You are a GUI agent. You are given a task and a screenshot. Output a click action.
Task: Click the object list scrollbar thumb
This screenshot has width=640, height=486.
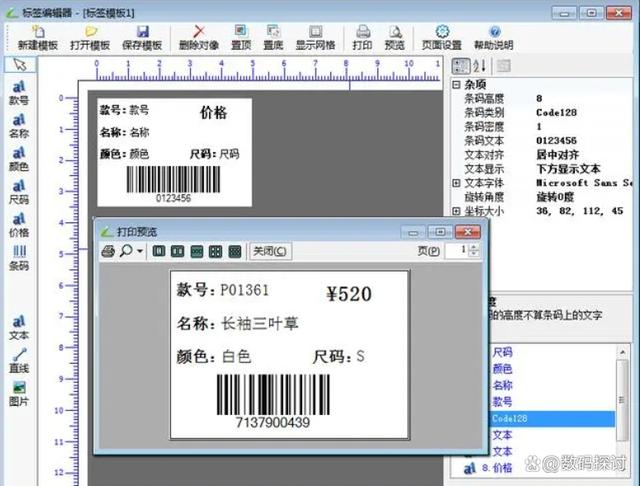point(622,400)
